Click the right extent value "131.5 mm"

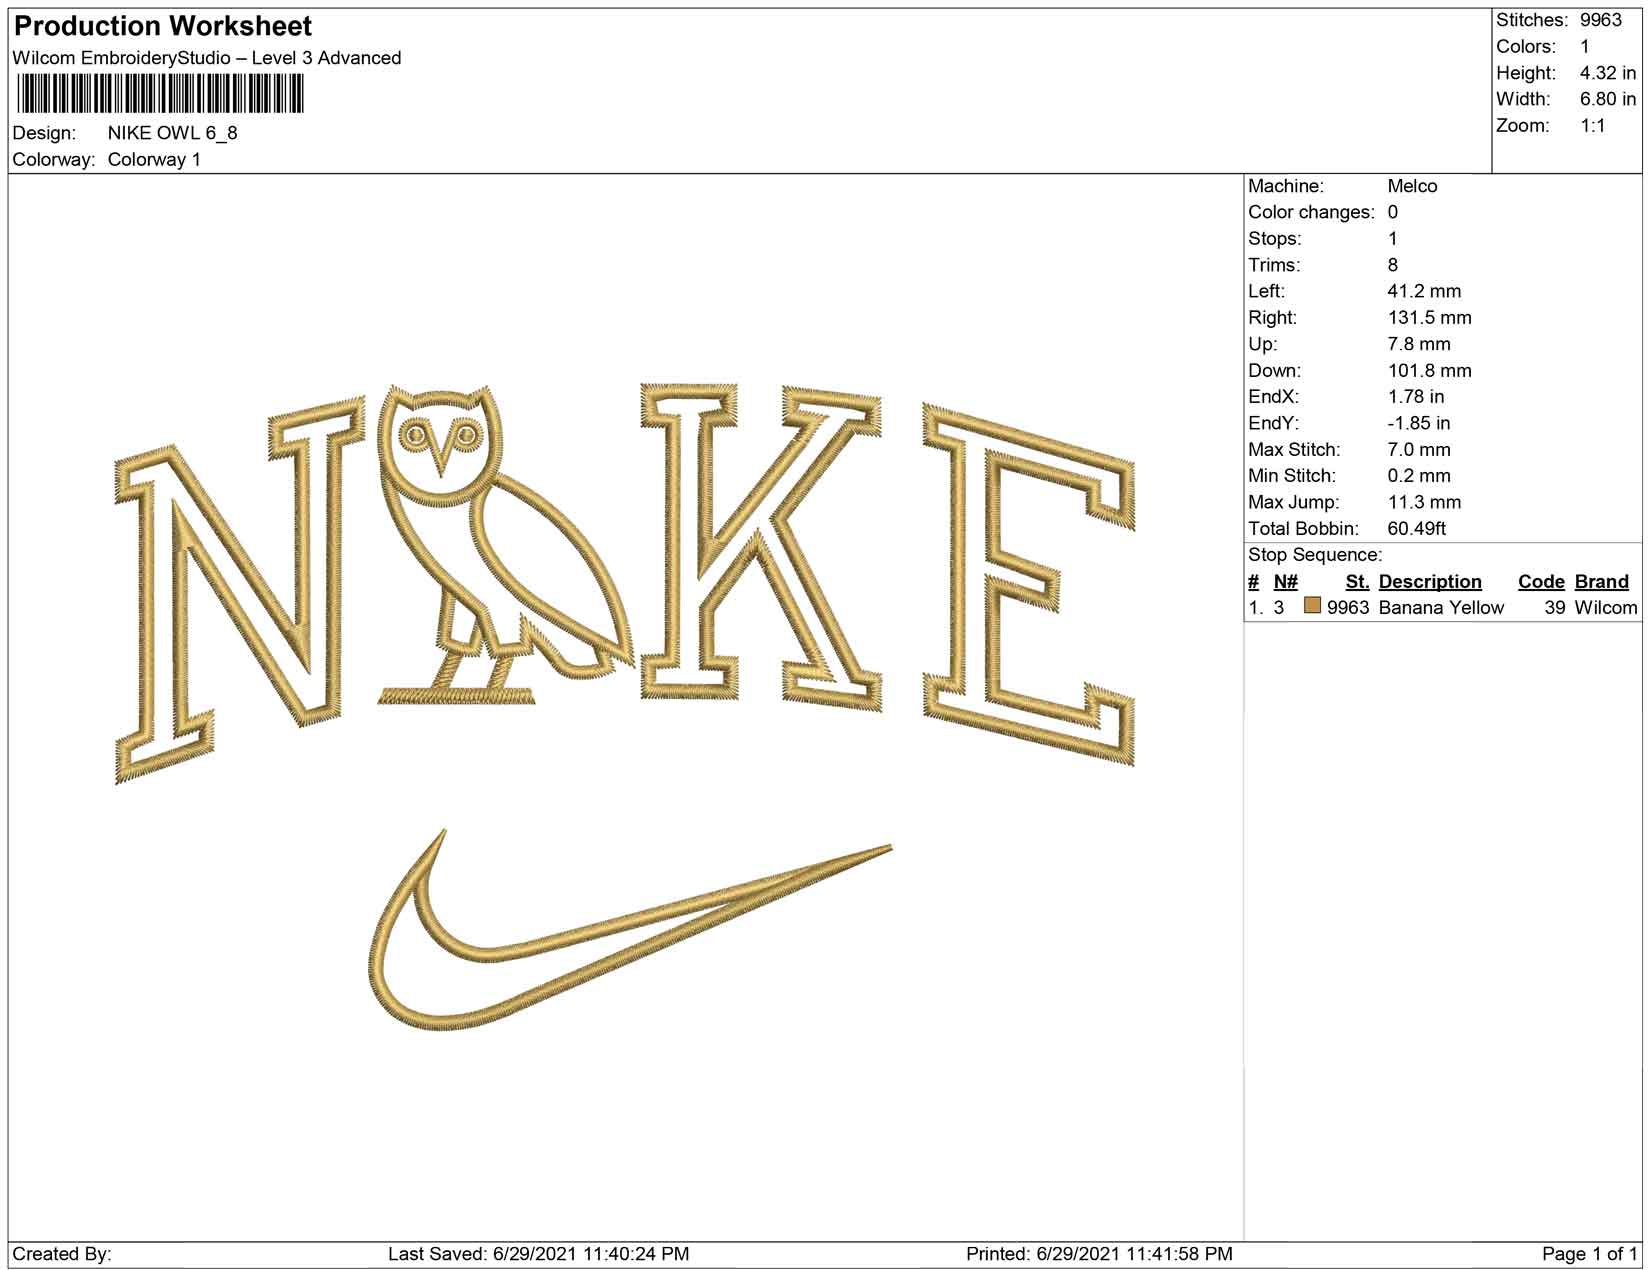click(1430, 318)
